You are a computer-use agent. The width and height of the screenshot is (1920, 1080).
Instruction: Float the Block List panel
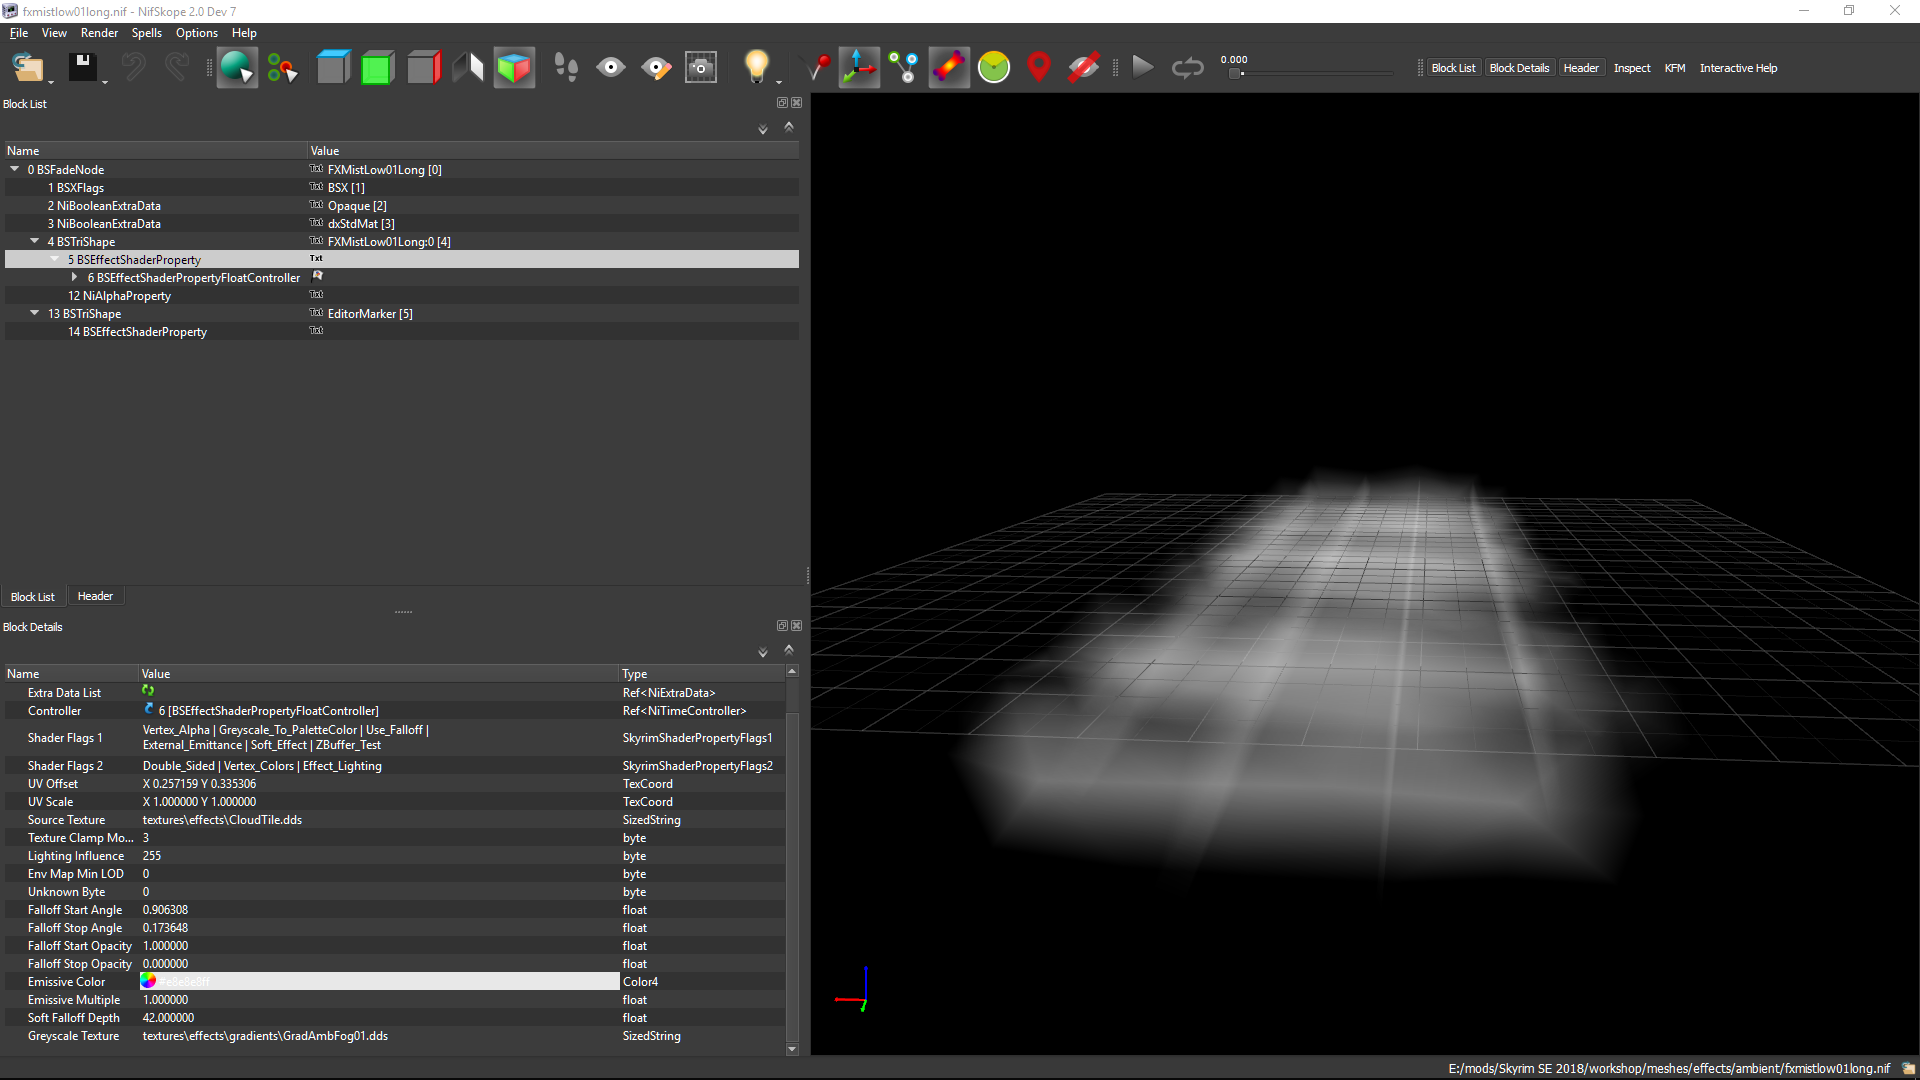point(782,103)
